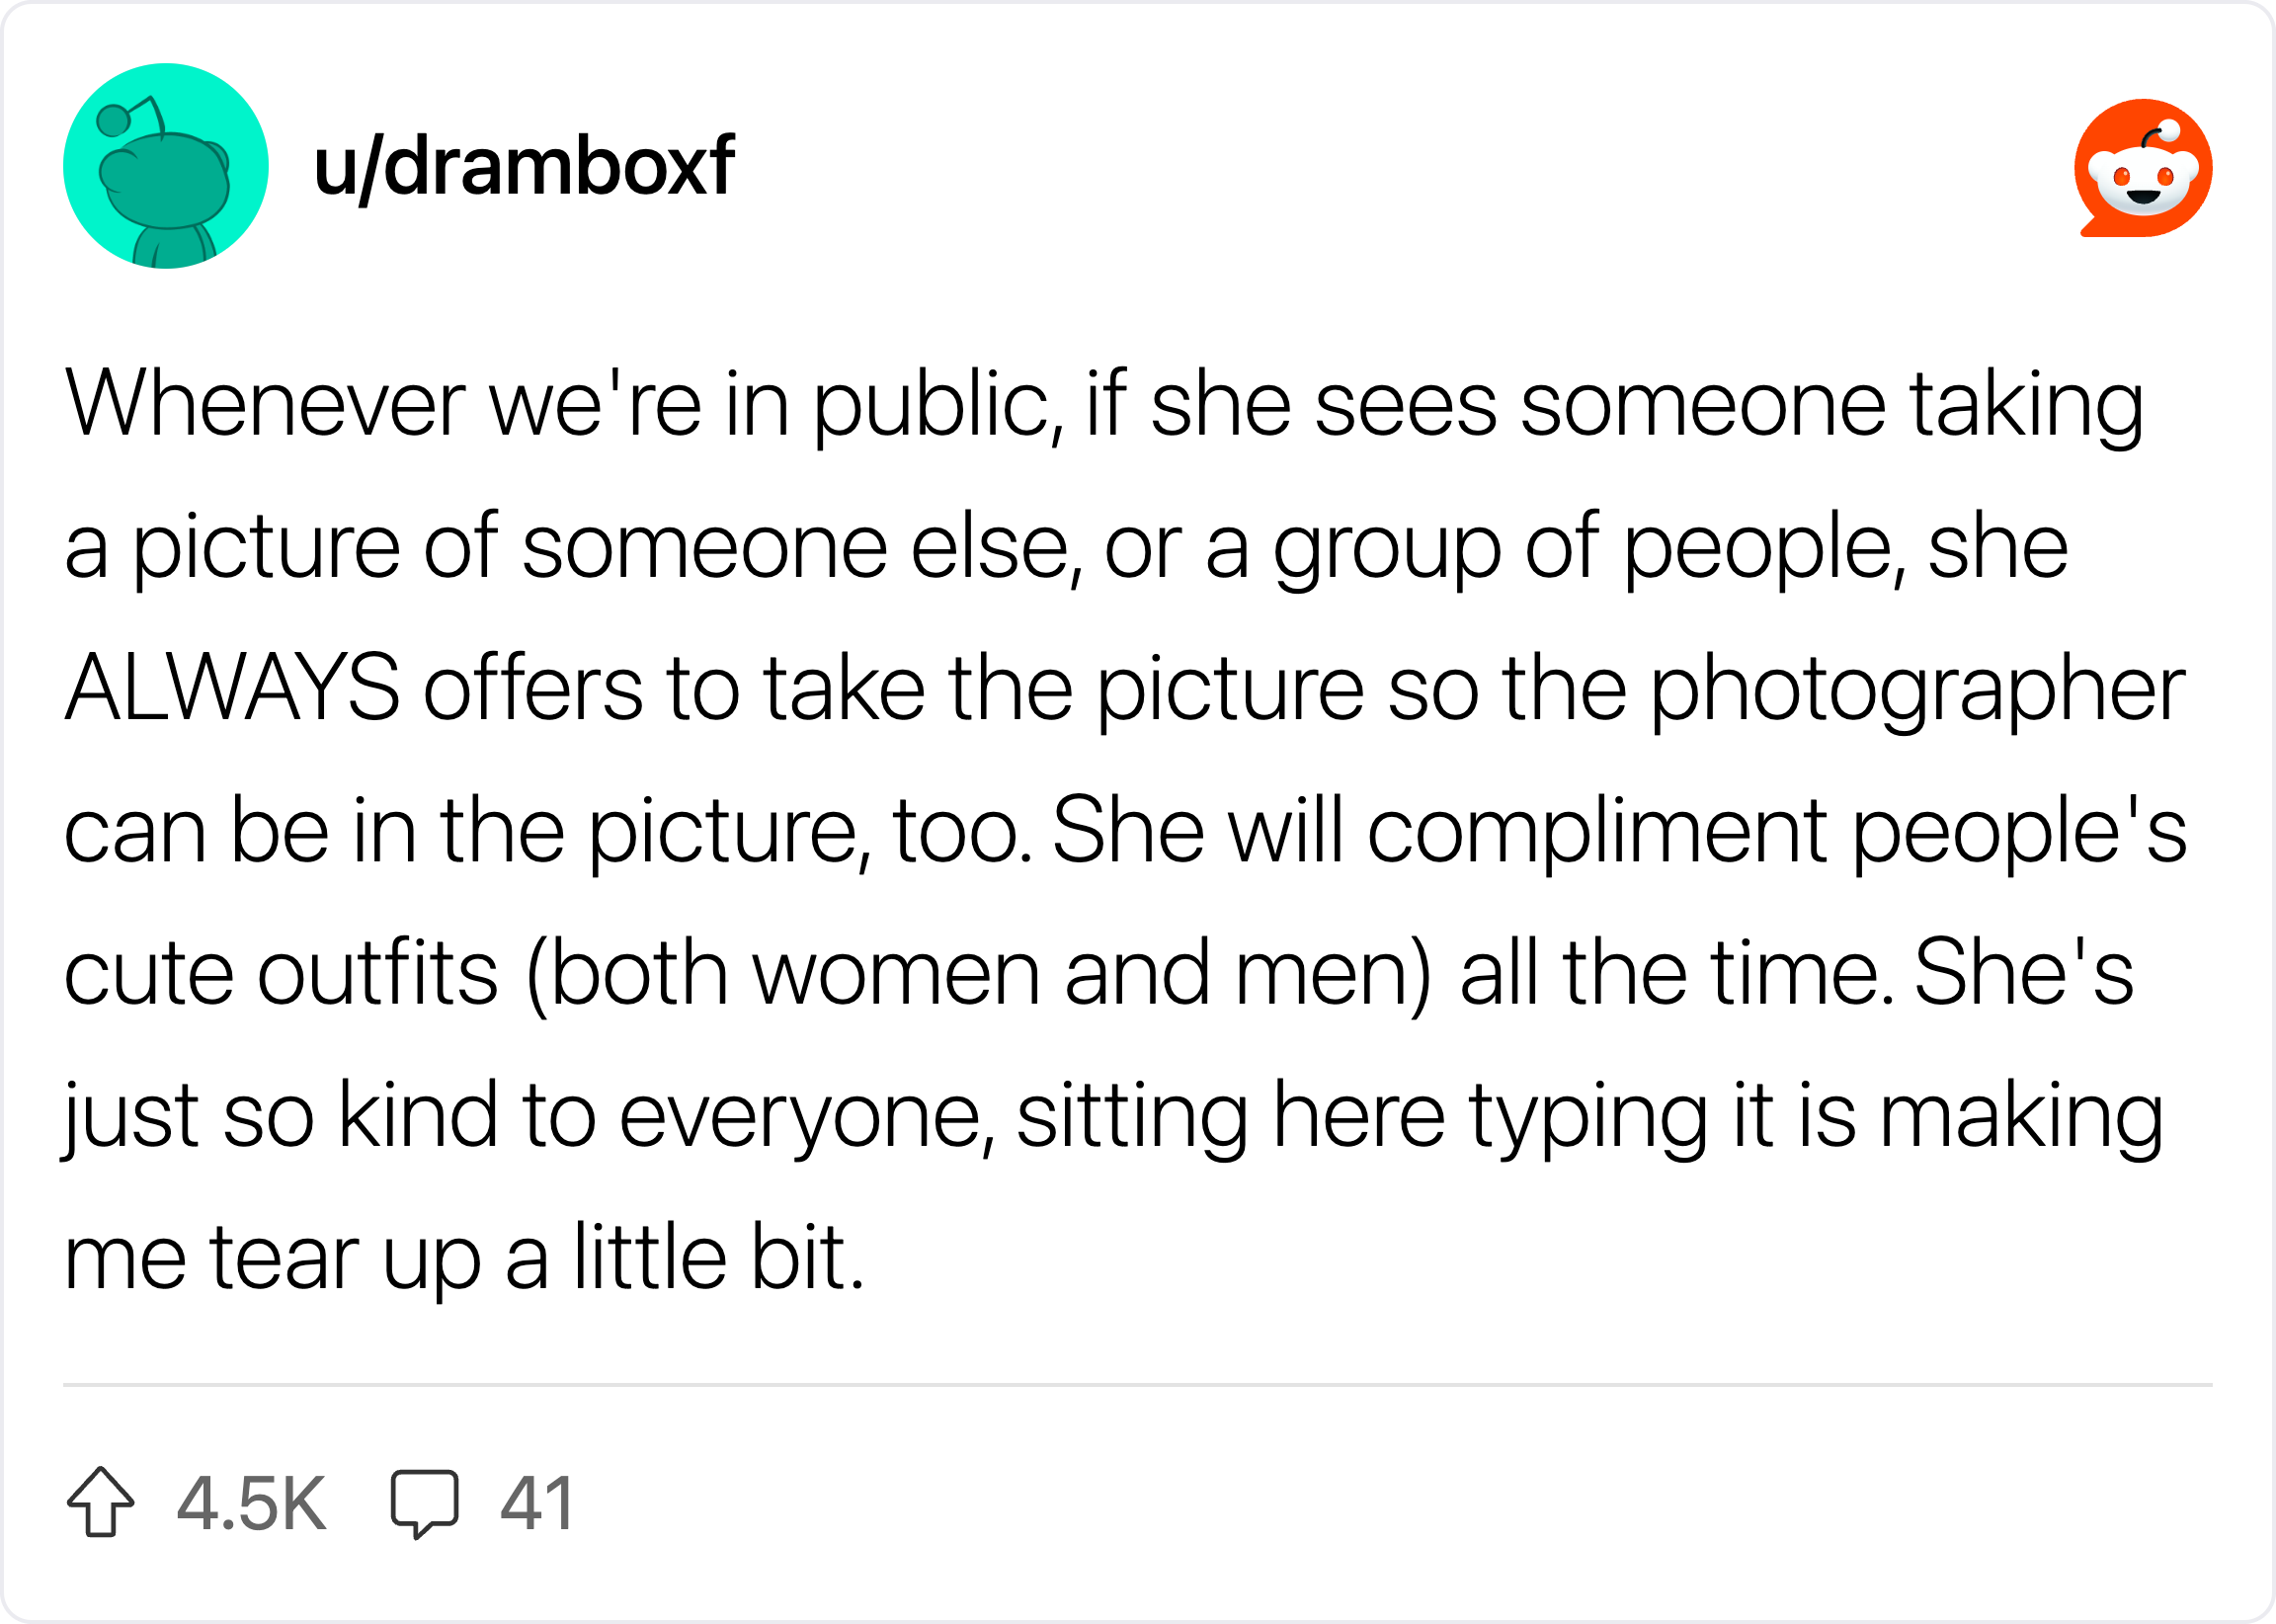This screenshot has height=1624, width=2276.
Task: Click the last line "me tear up a little bit."
Action: pos(464,1258)
